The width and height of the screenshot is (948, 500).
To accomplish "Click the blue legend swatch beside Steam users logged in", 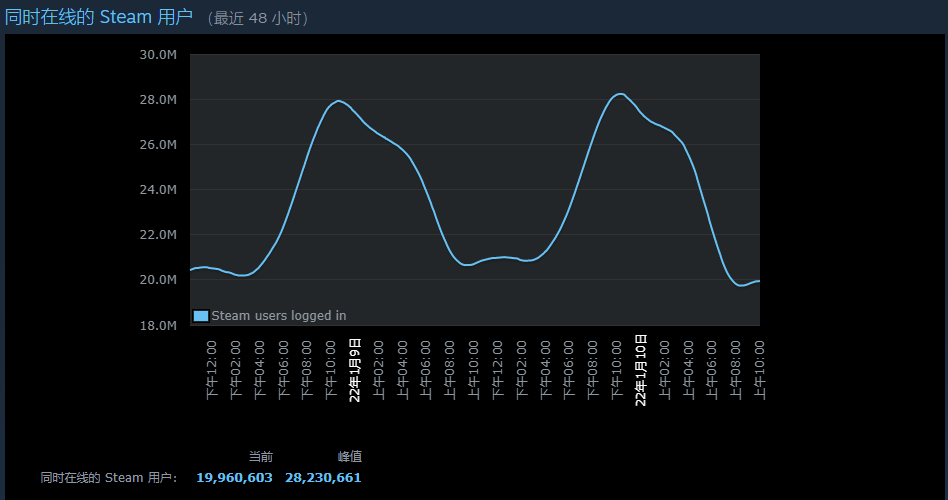I will [201, 316].
